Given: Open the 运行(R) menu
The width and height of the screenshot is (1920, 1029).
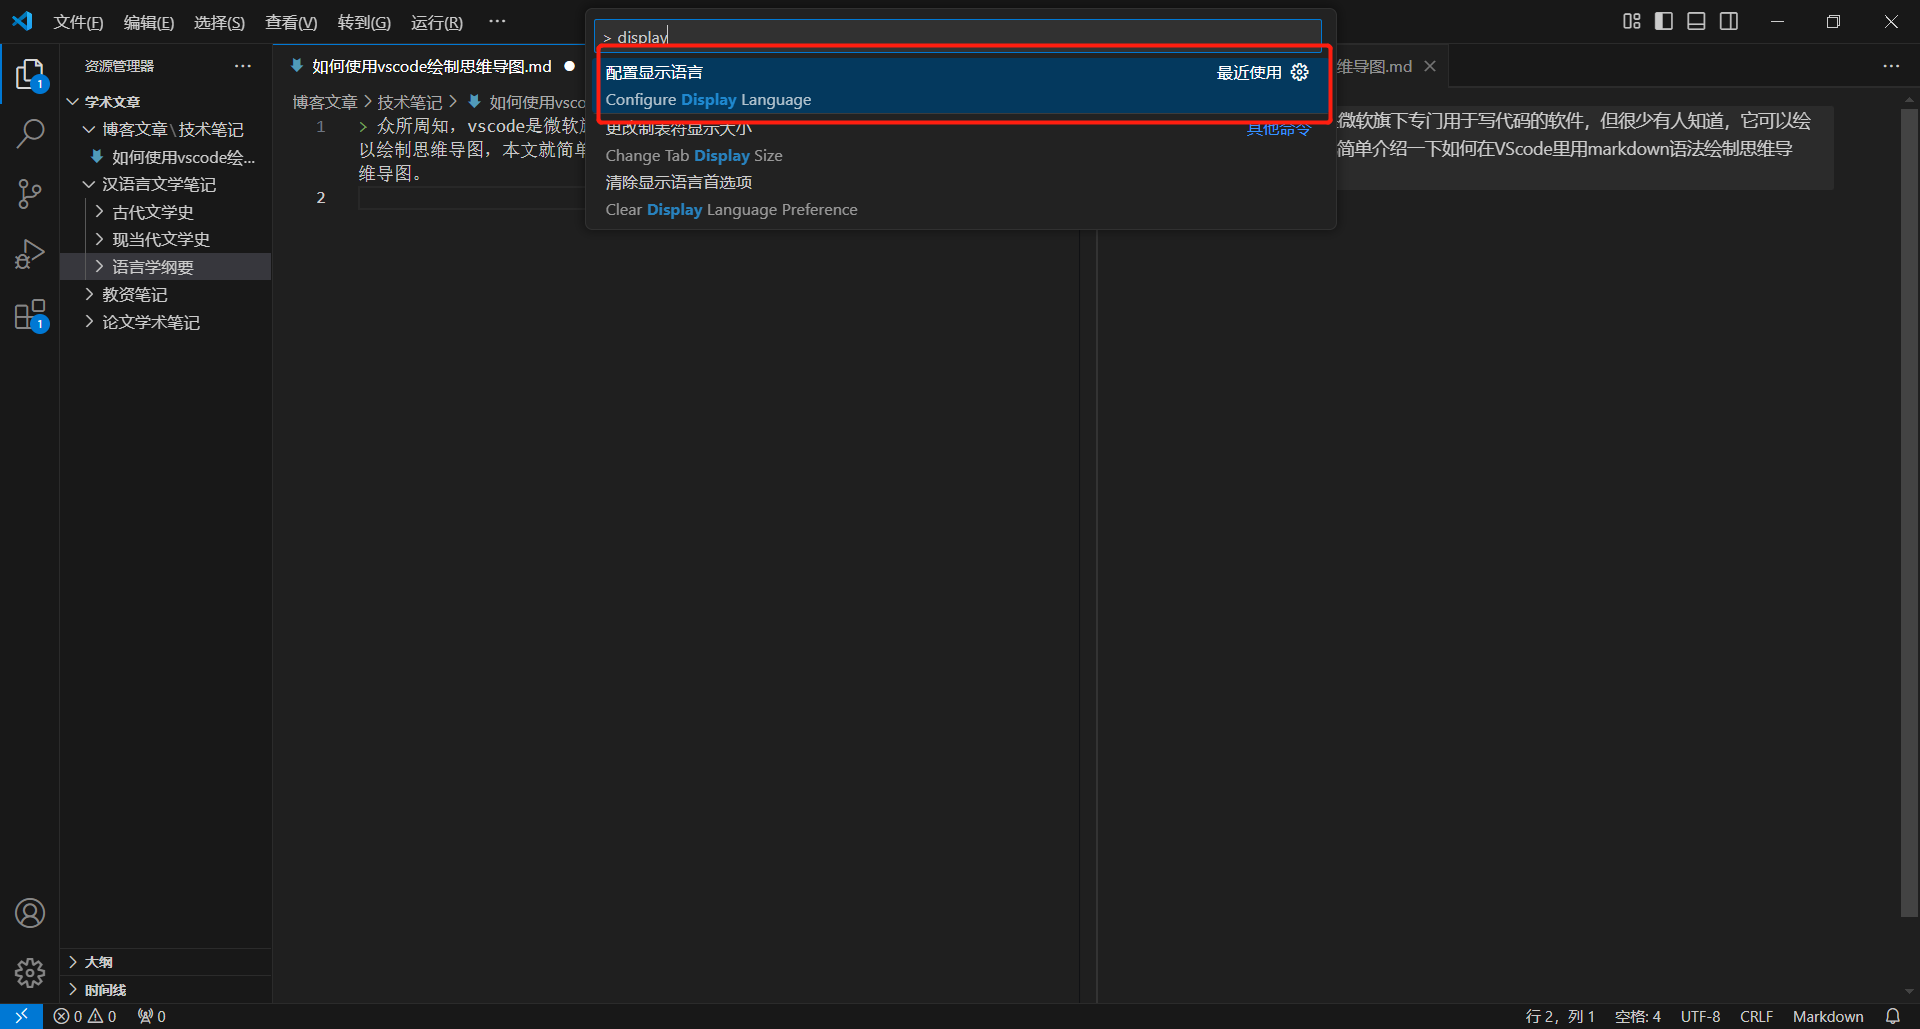Looking at the screenshot, I should pos(437,22).
